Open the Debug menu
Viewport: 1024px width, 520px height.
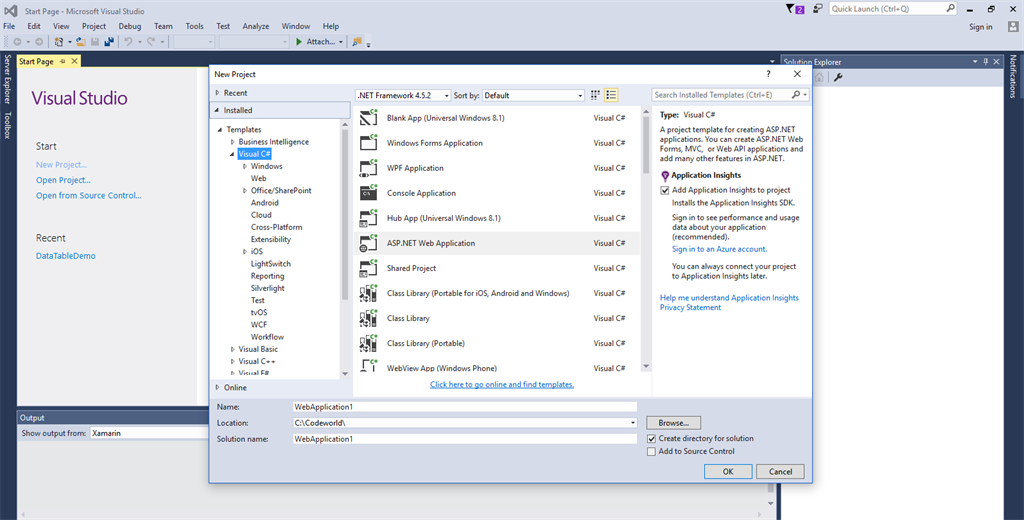coord(129,26)
